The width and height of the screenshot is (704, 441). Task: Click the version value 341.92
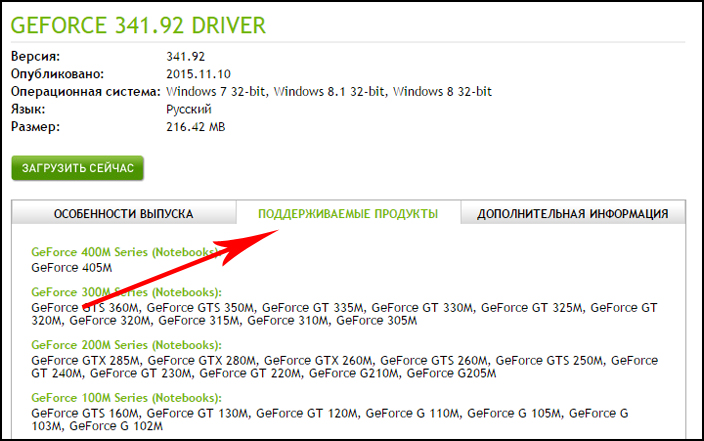187,56
